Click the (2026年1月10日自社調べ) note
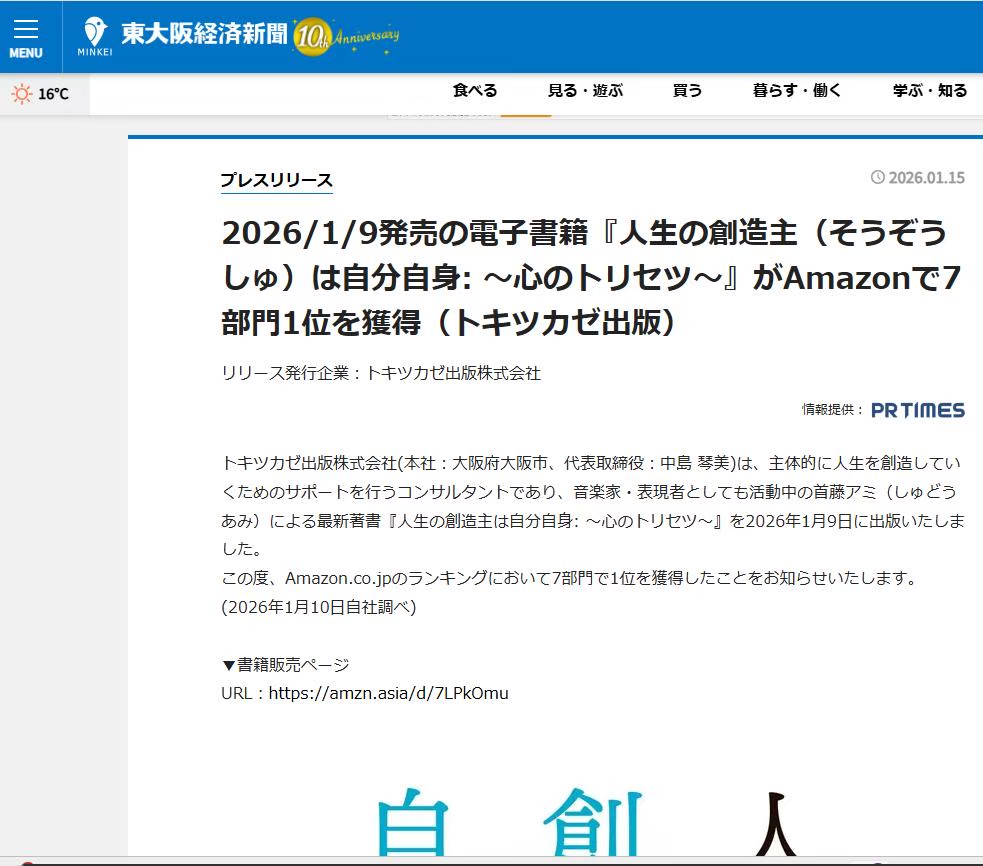Image resolution: width=983 pixels, height=866 pixels. [318, 607]
